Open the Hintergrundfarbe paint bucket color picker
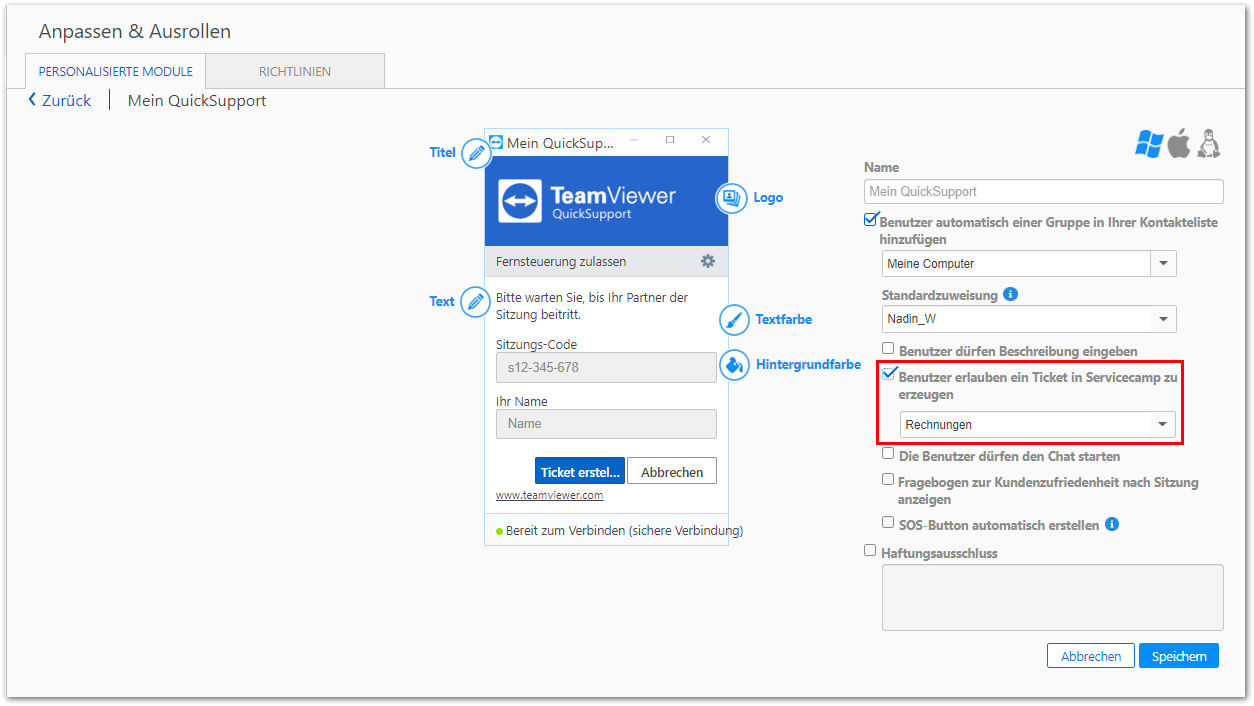Image resolution: width=1254 pixels, height=706 pixels. (x=734, y=365)
